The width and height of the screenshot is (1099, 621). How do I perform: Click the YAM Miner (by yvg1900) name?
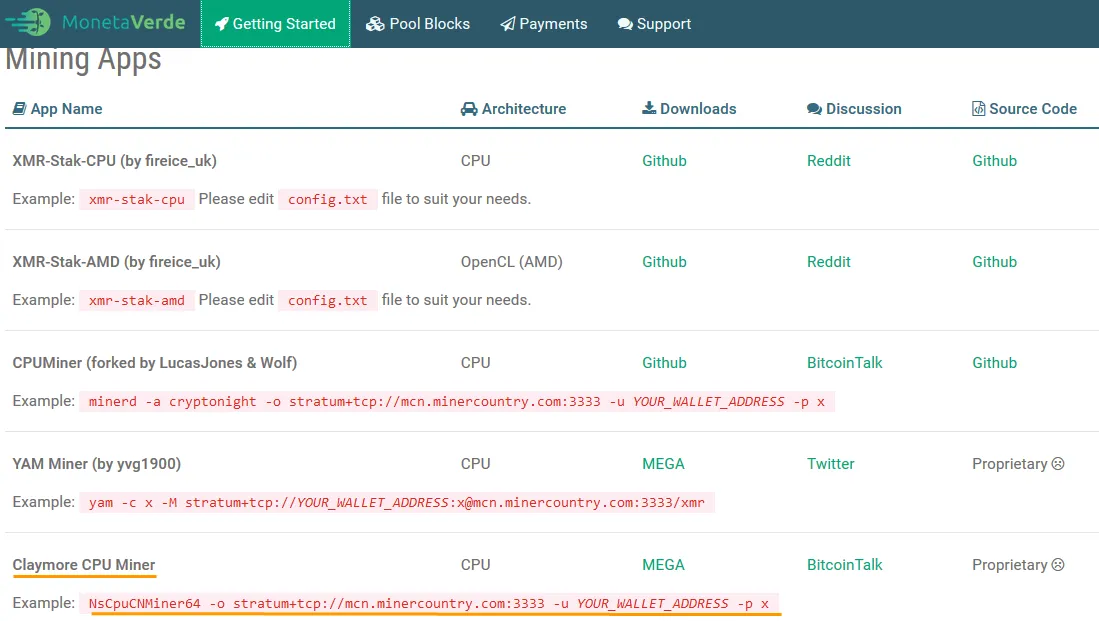(x=97, y=463)
